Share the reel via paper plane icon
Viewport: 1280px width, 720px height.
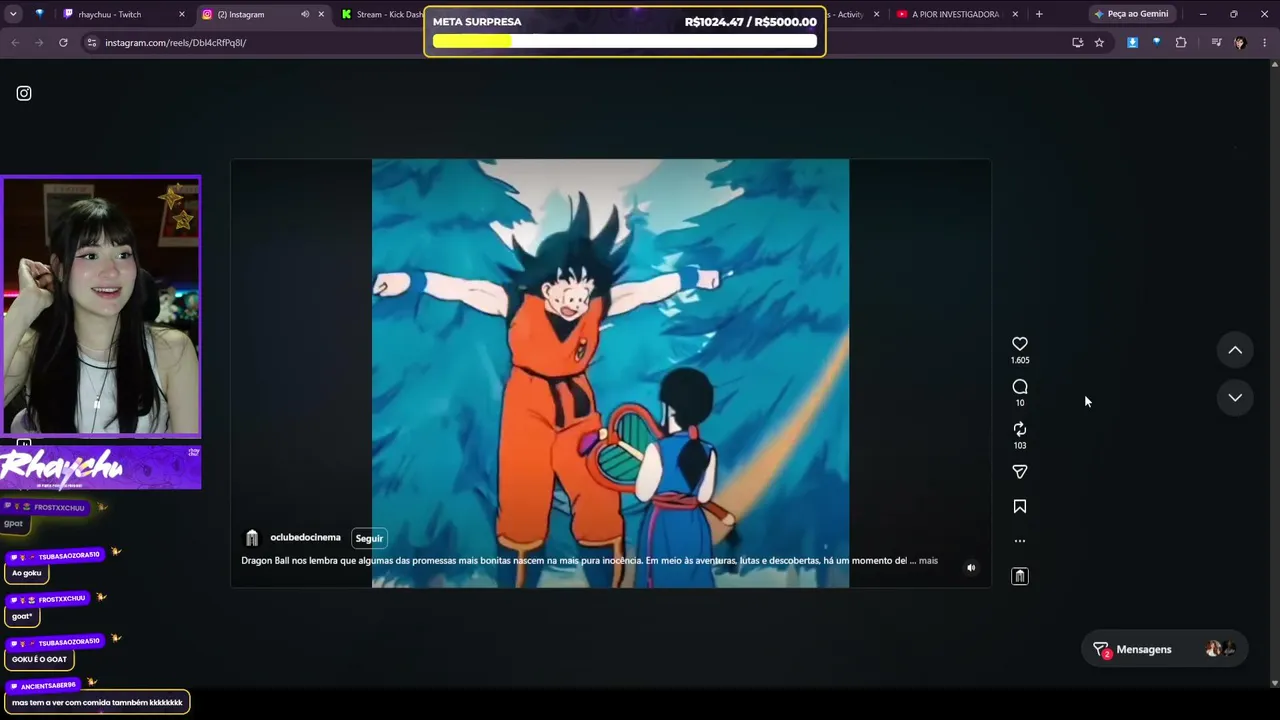point(1020,472)
